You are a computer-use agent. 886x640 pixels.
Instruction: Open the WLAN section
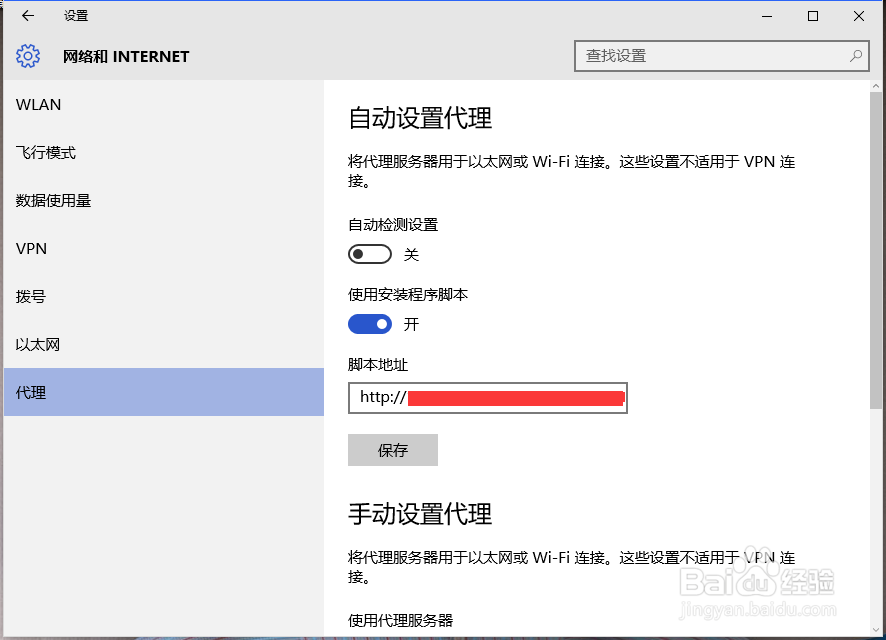(x=163, y=105)
